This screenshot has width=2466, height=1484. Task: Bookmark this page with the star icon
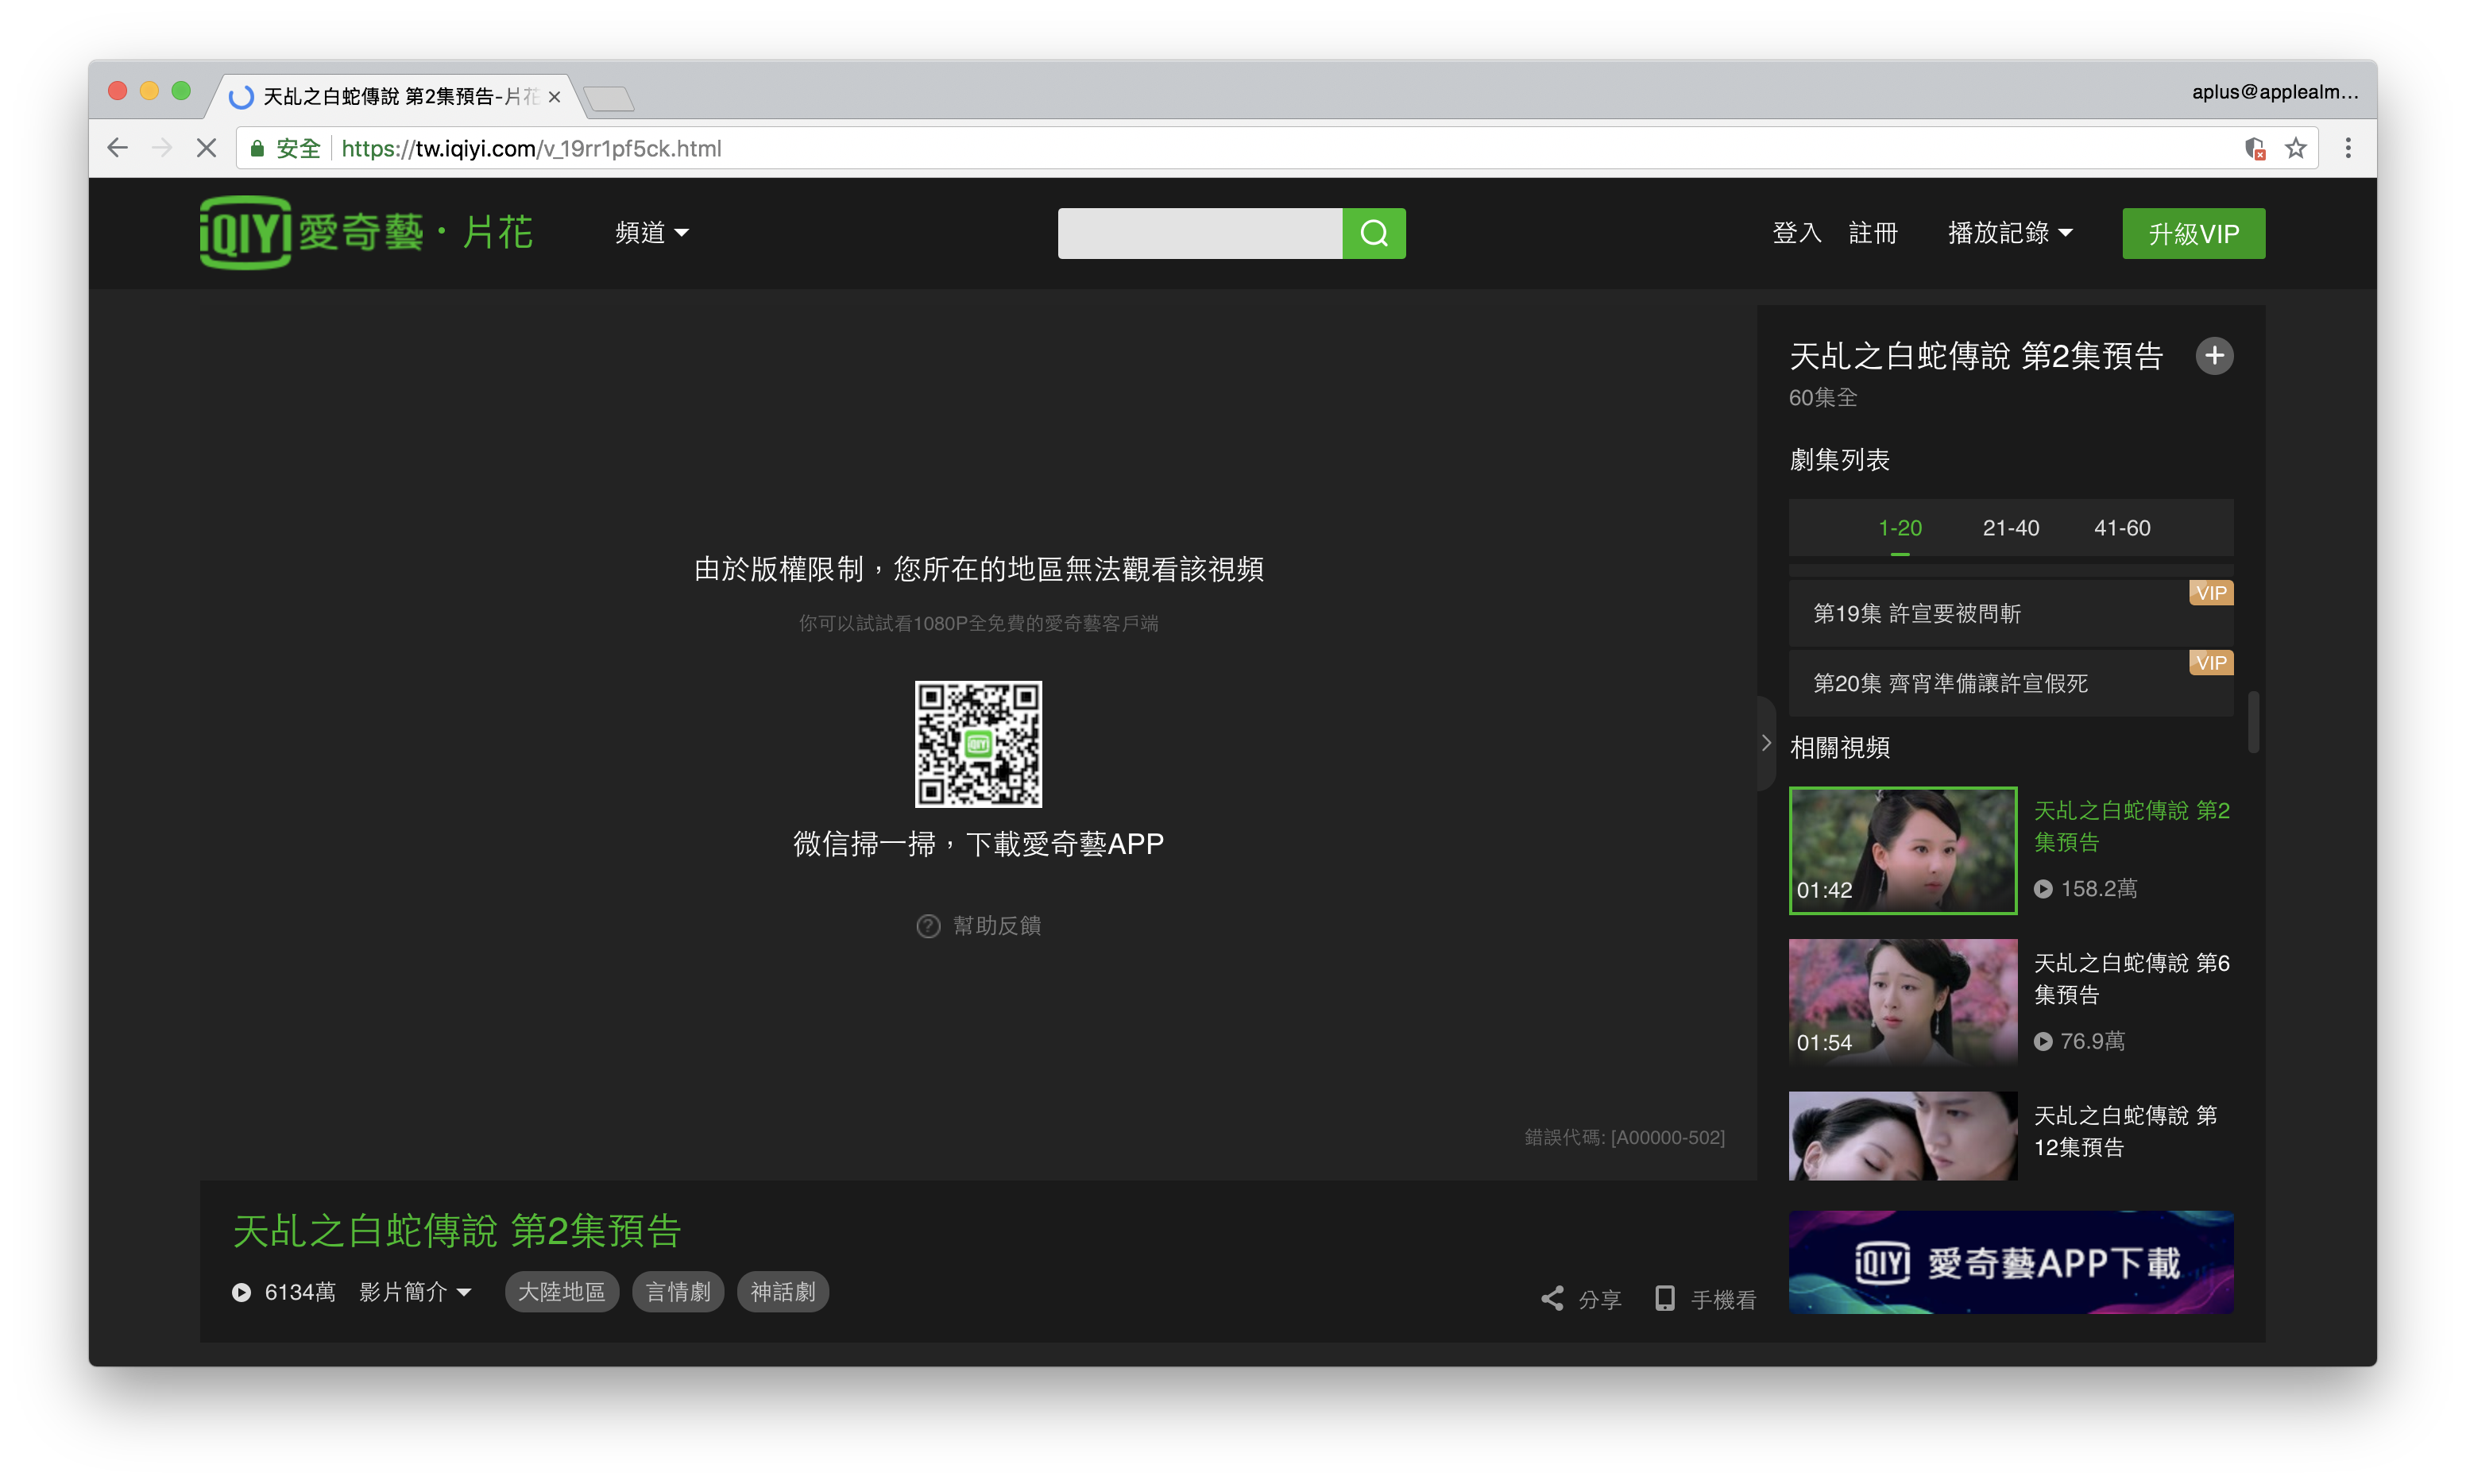pos(2296,148)
